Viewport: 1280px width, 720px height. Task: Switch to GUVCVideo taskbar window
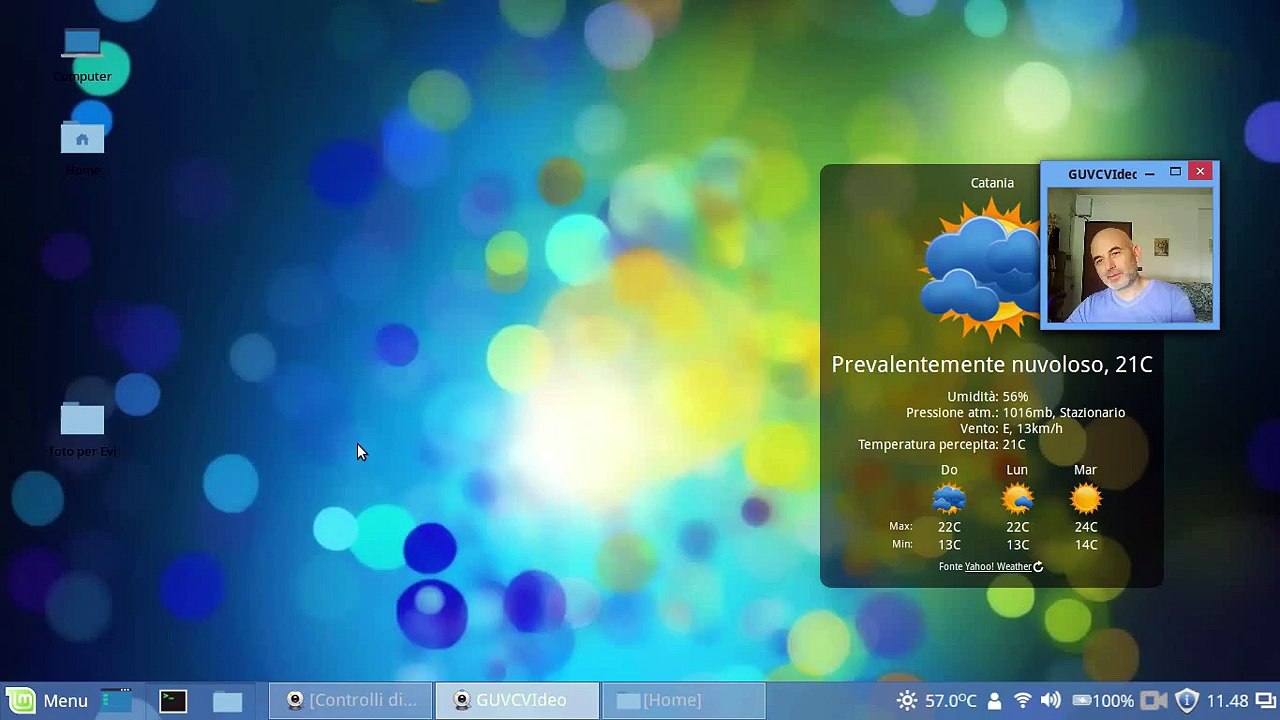click(517, 701)
